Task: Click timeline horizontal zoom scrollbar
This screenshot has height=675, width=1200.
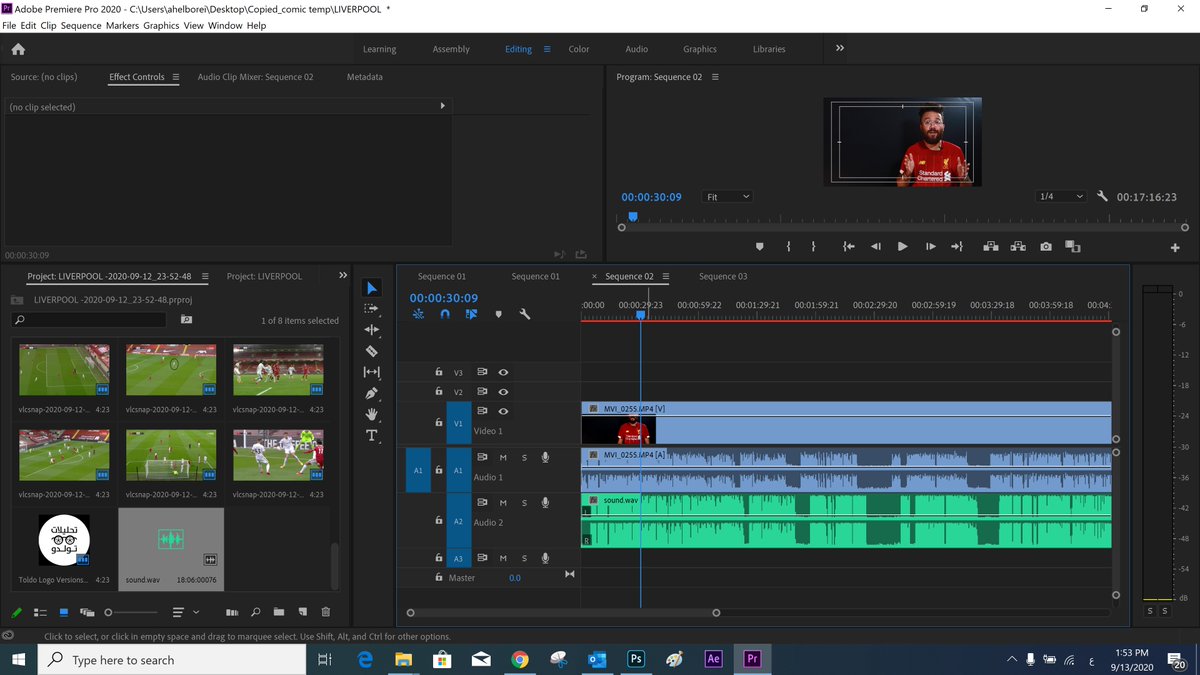Action: point(563,613)
